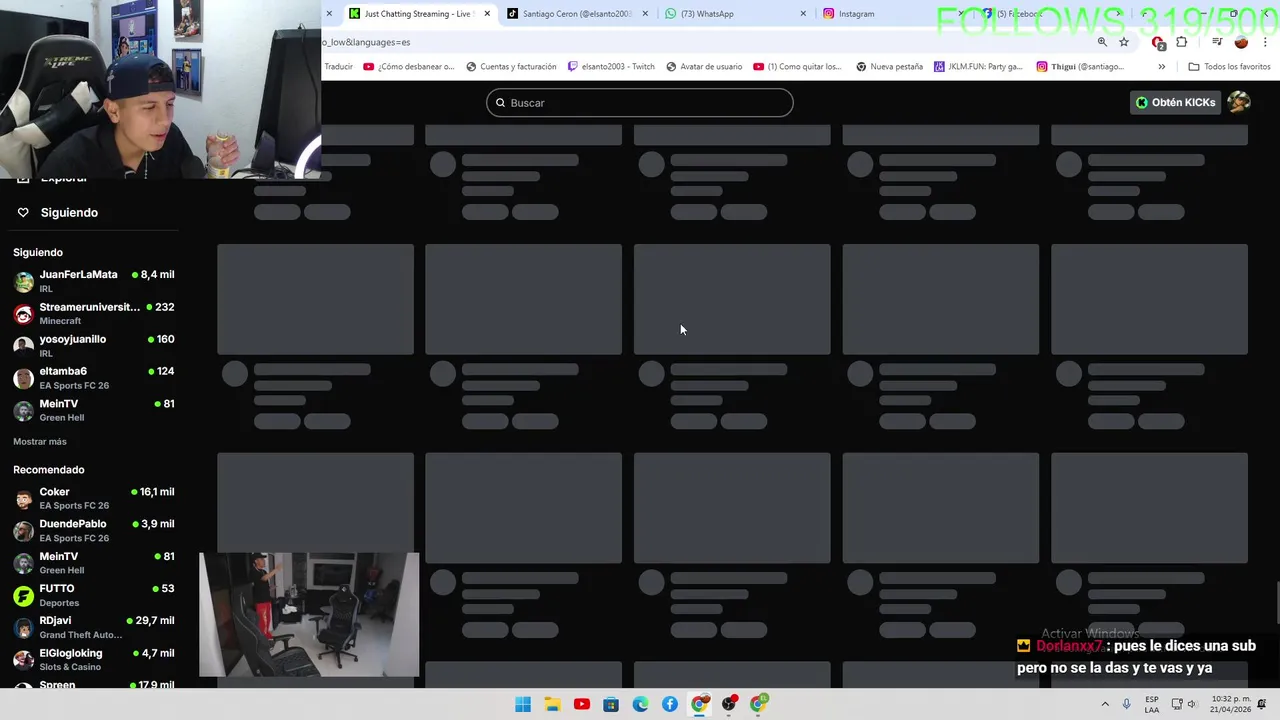Open Avatar de usuario bookmark
This screenshot has width=1280, height=720.
704,67
